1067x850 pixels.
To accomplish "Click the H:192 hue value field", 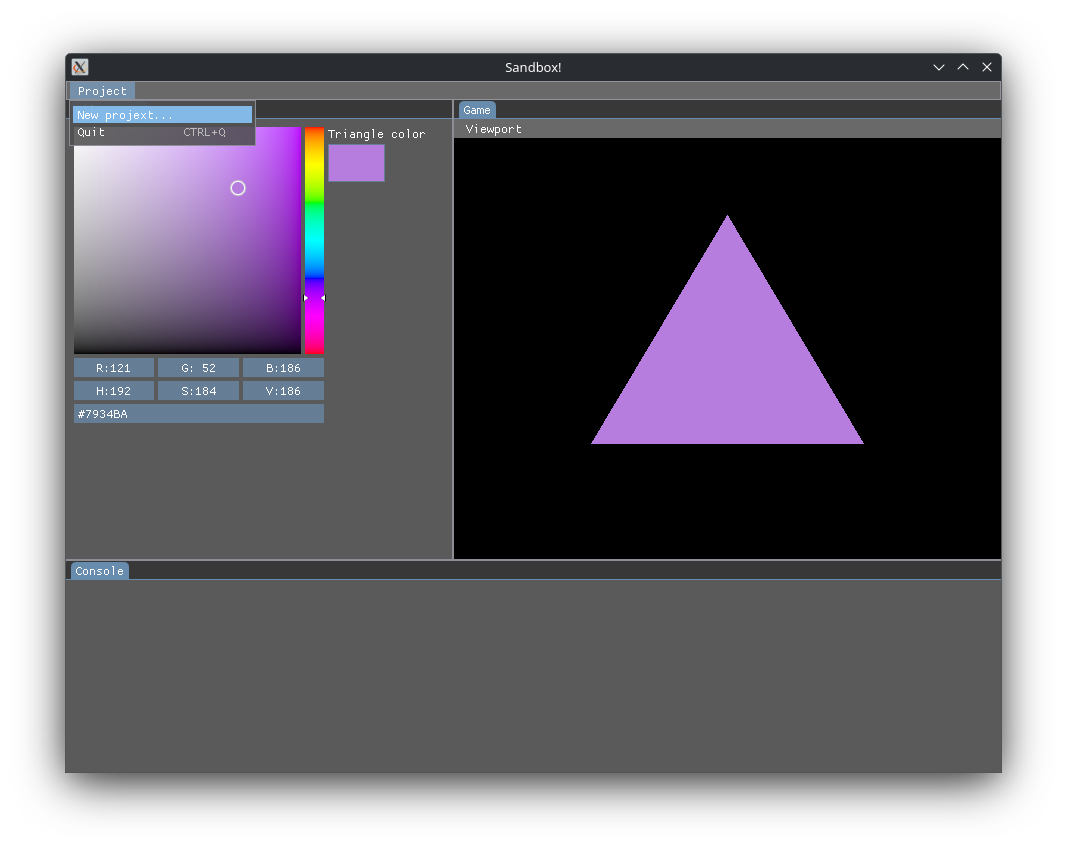I will click(114, 391).
